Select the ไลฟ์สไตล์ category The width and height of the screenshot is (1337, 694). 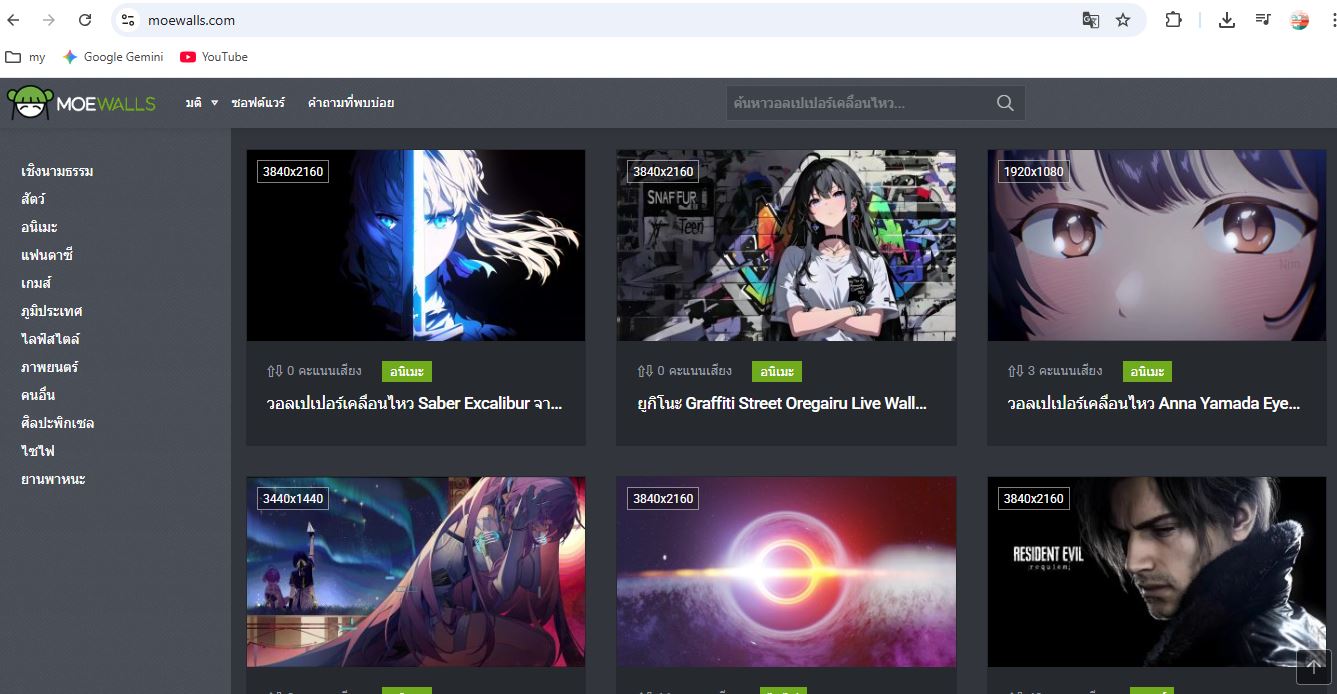coord(50,339)
